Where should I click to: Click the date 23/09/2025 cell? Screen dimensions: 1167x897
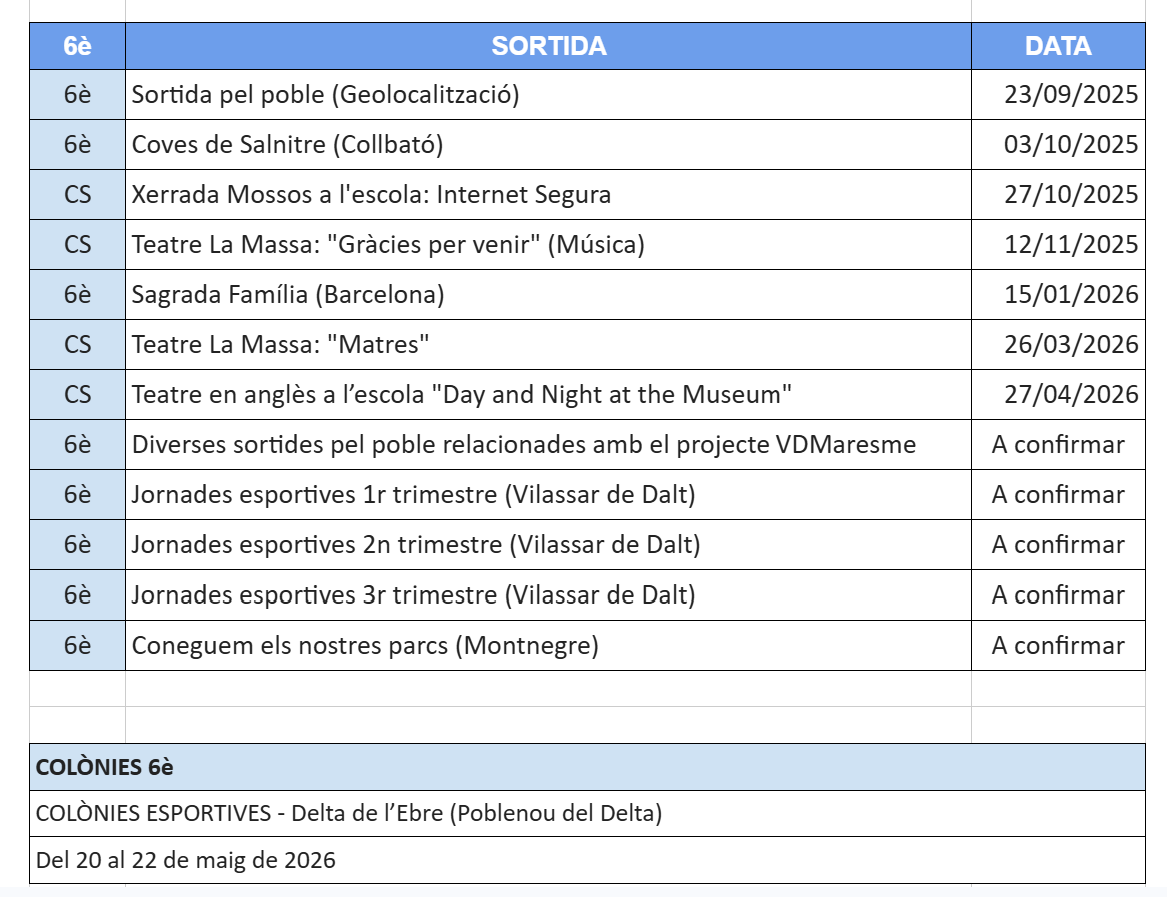[1058, 95]
